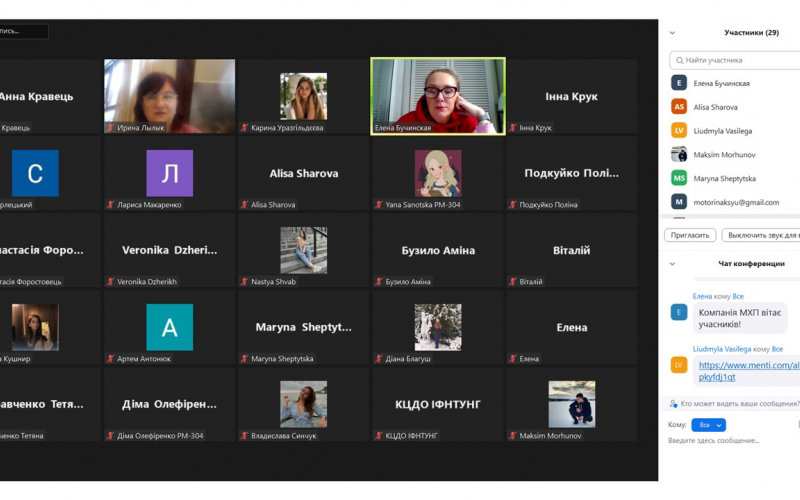
Task: Click muted mic icon beside КЦДО ІФНТУНГ
Action: pos(379,436)
